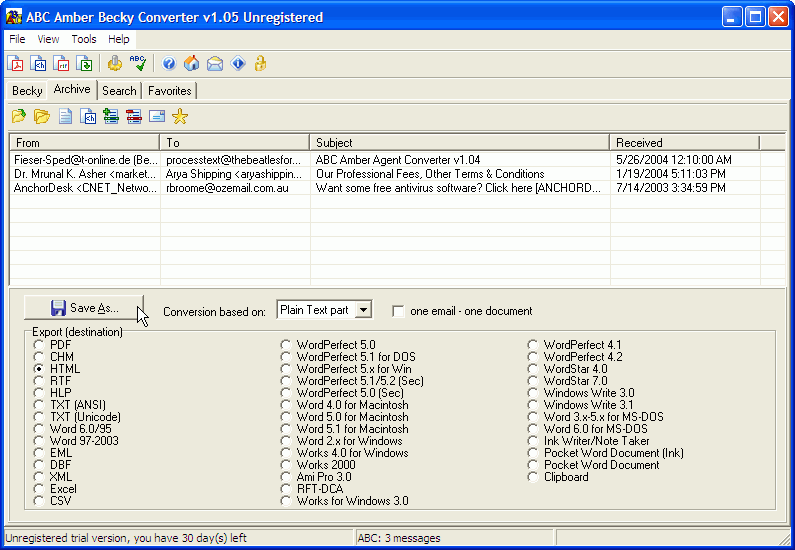Click the remove messages red minus icon
This screenshot has height=550, width=795.
pyautogui.click(x=134, y=116)
